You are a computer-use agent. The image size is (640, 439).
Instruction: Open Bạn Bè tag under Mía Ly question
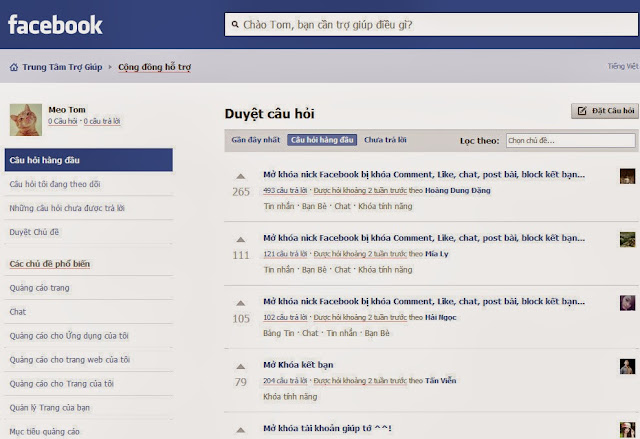314,270
